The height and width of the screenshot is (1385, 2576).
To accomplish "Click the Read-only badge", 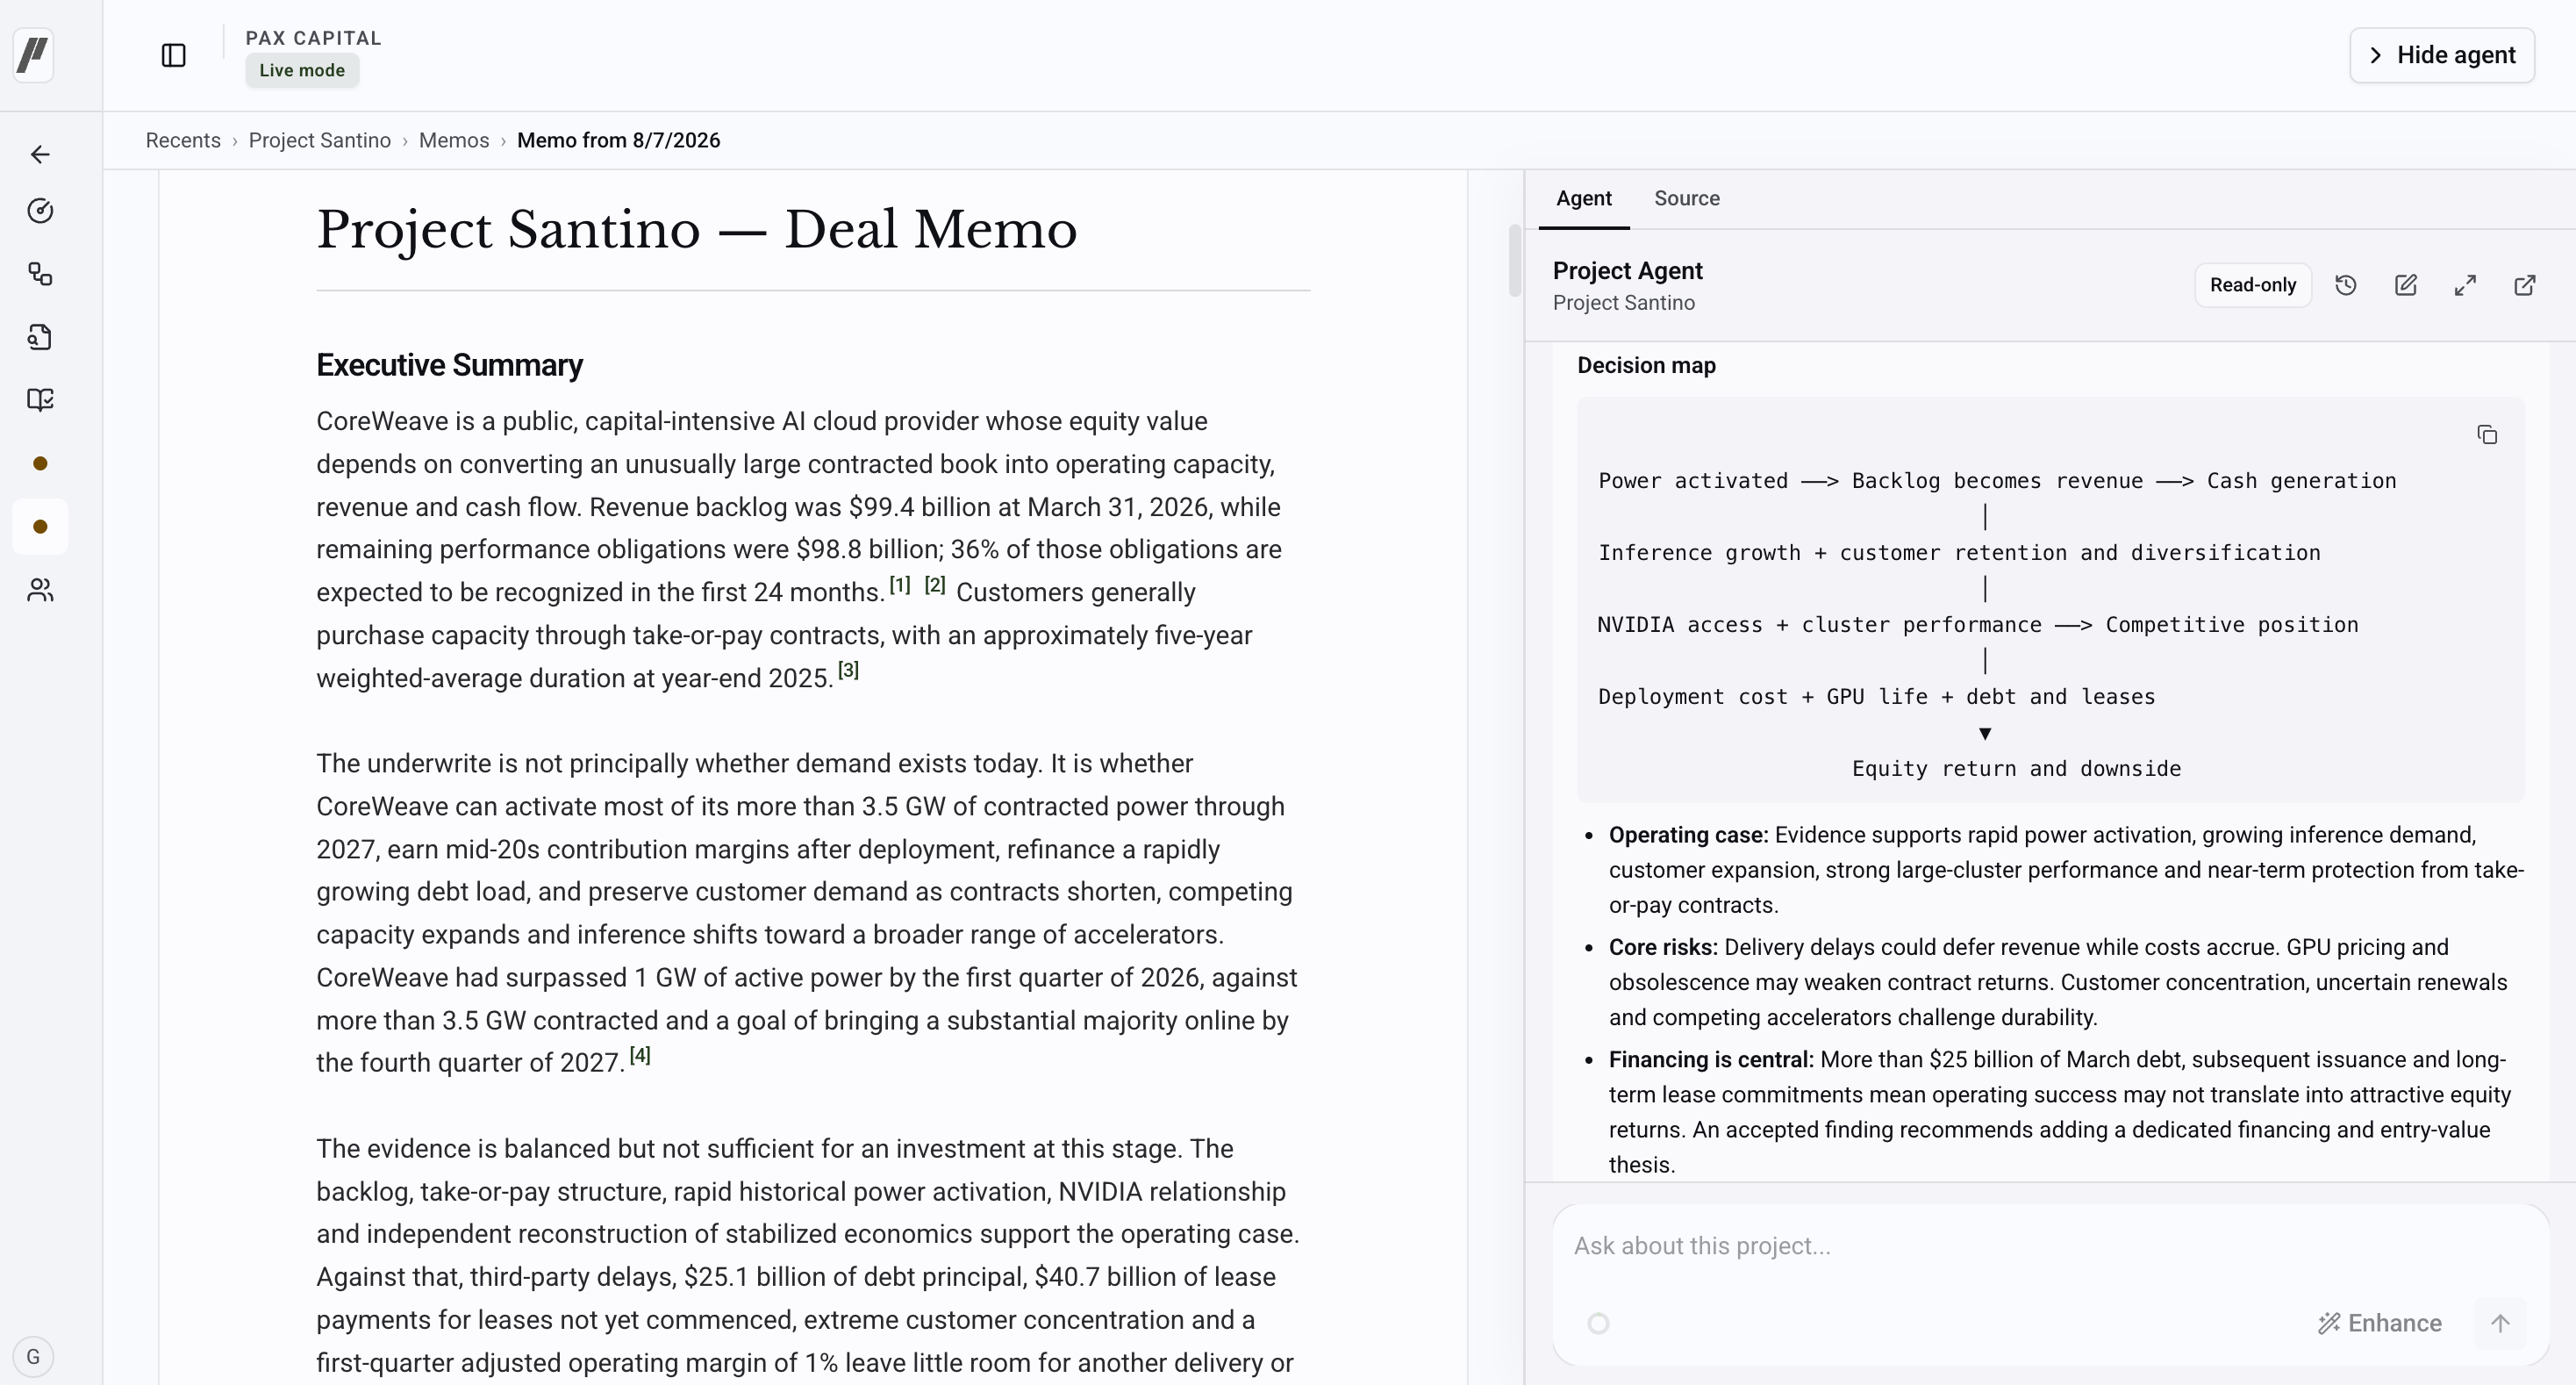I will (x=2253, y=285).
